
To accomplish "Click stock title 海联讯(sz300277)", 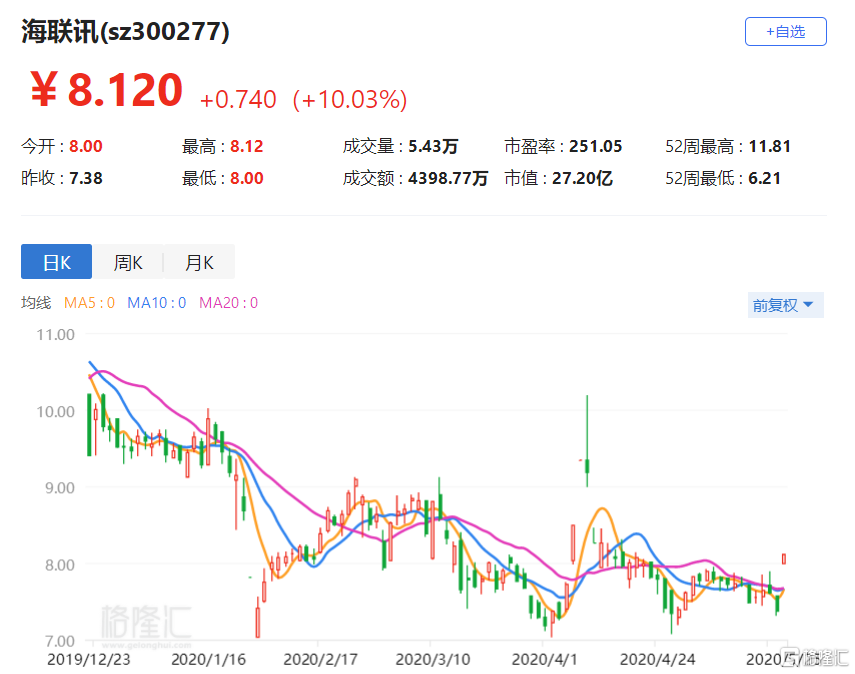I will click(x=125, y=31).
